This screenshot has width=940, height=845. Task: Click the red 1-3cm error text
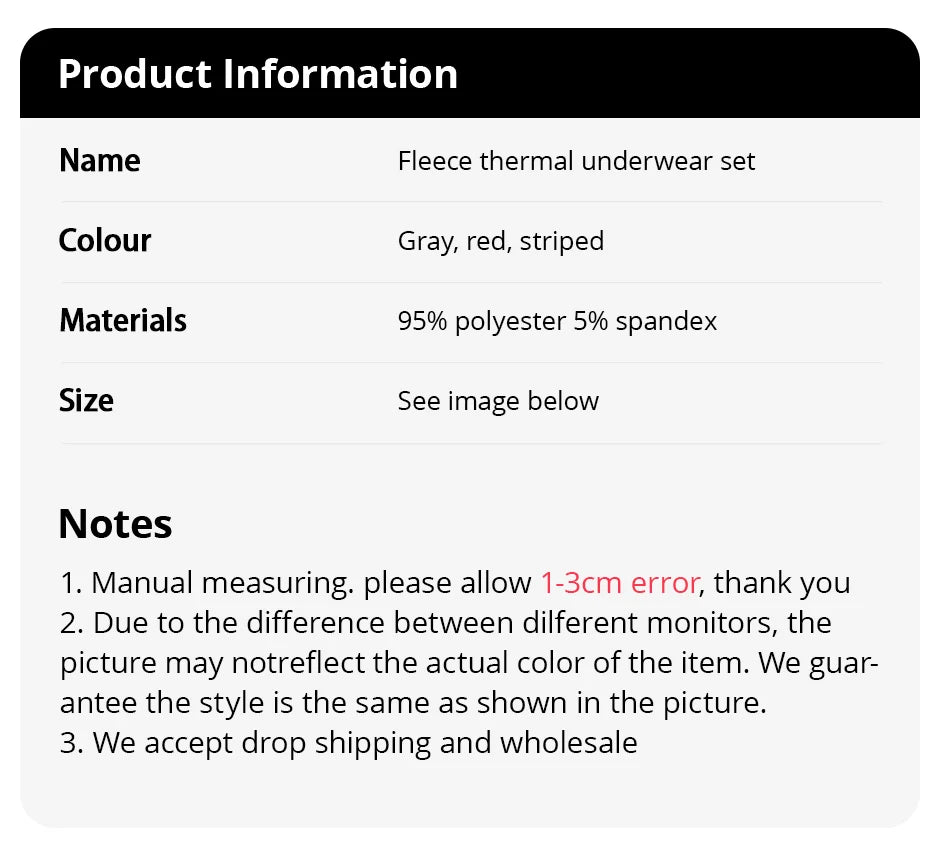(x=620, y=583)
